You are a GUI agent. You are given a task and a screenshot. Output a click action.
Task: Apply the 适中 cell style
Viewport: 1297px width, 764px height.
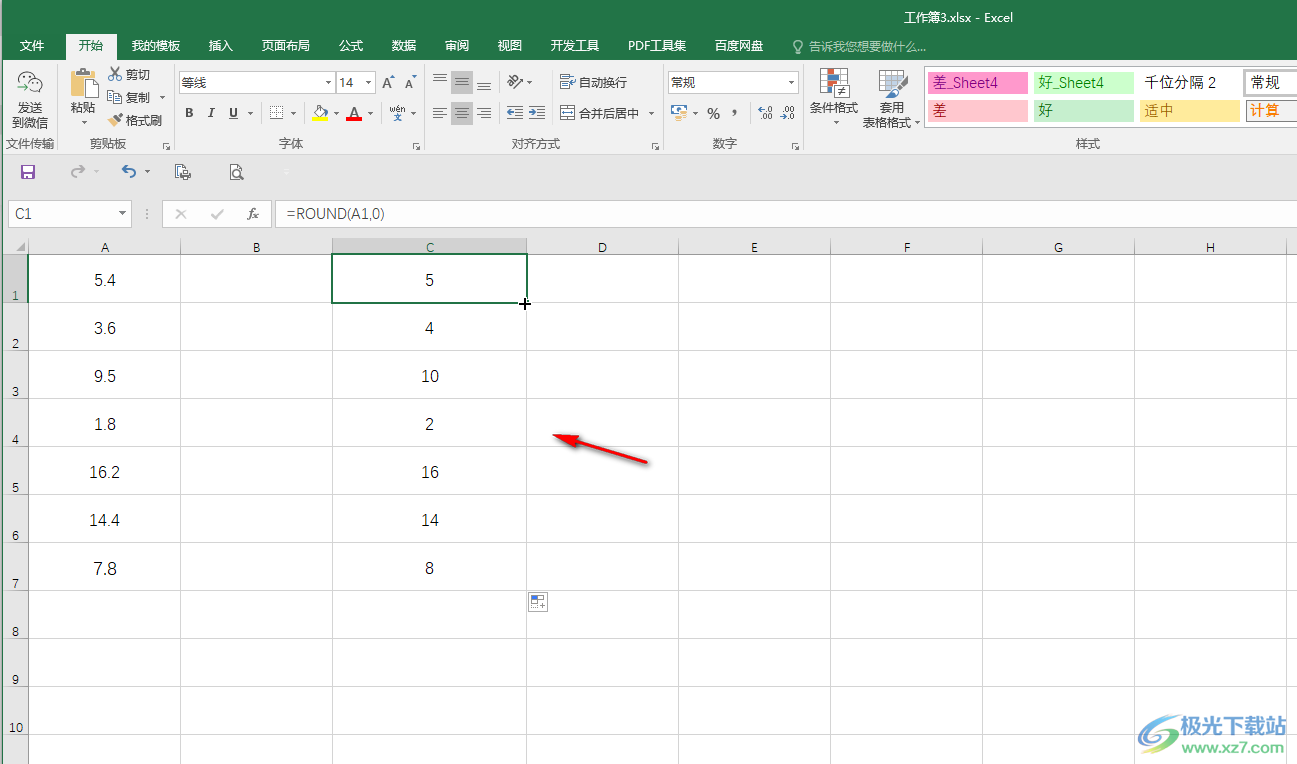click(x=1190, y=111)
